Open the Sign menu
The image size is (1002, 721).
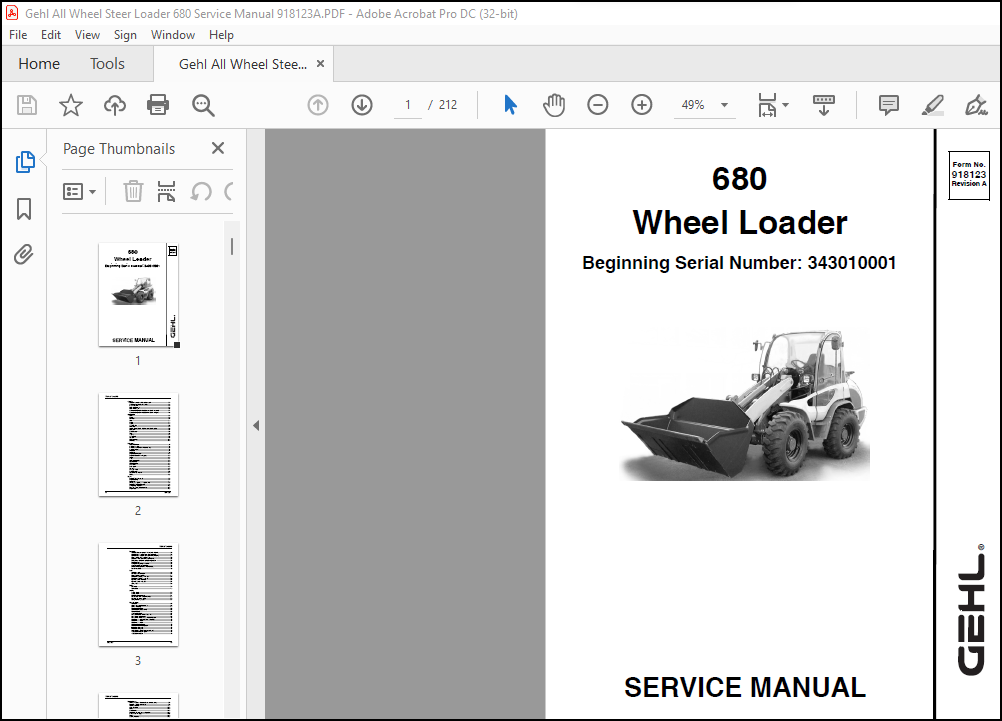125,35
